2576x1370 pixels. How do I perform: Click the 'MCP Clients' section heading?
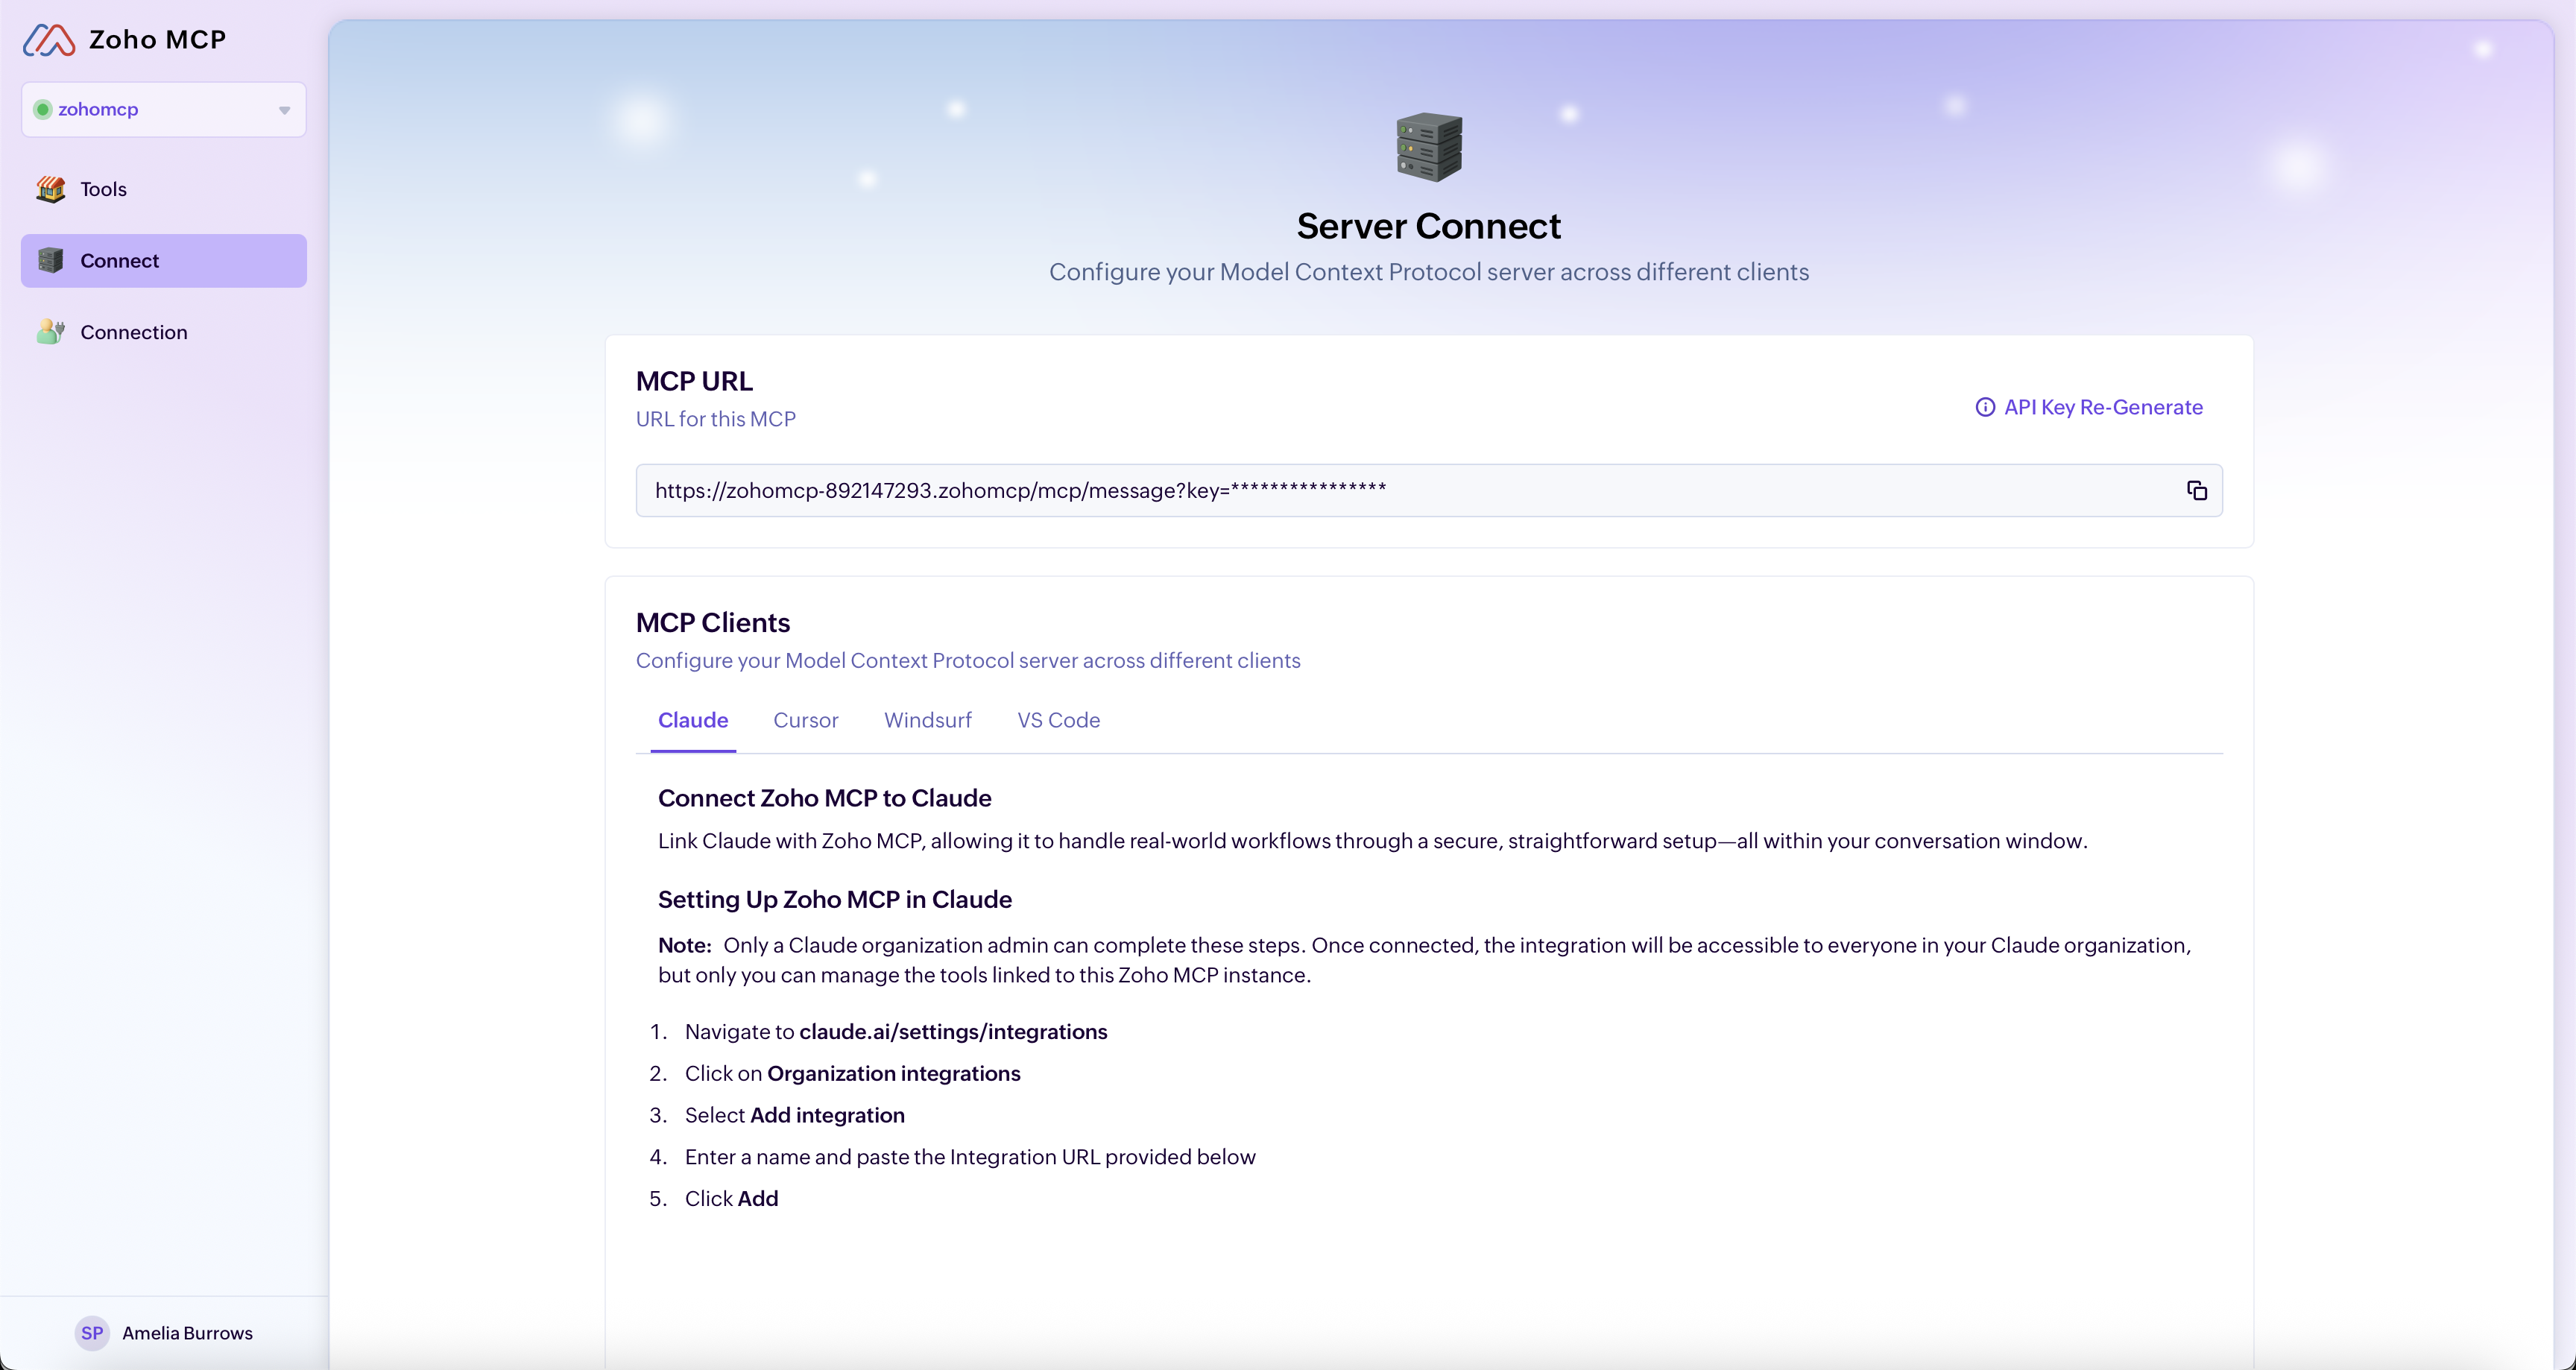point(713,623)
